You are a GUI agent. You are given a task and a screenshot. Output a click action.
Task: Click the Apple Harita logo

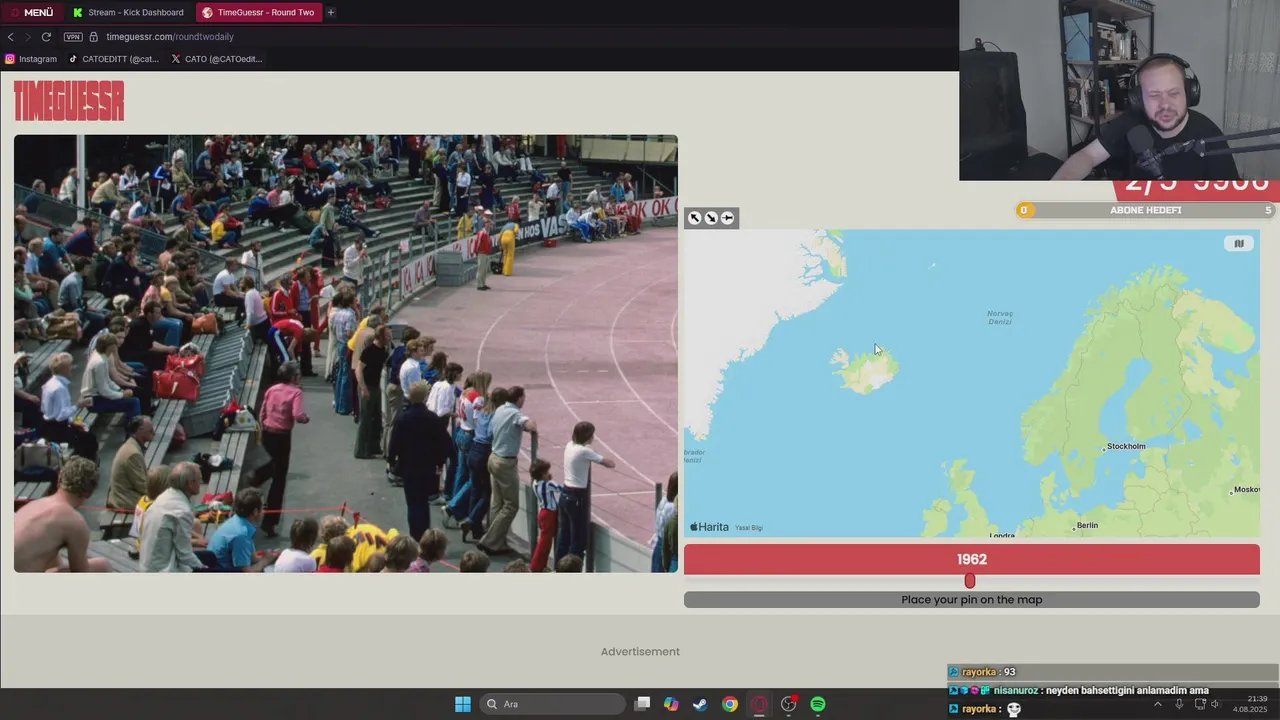coord(709,527)
